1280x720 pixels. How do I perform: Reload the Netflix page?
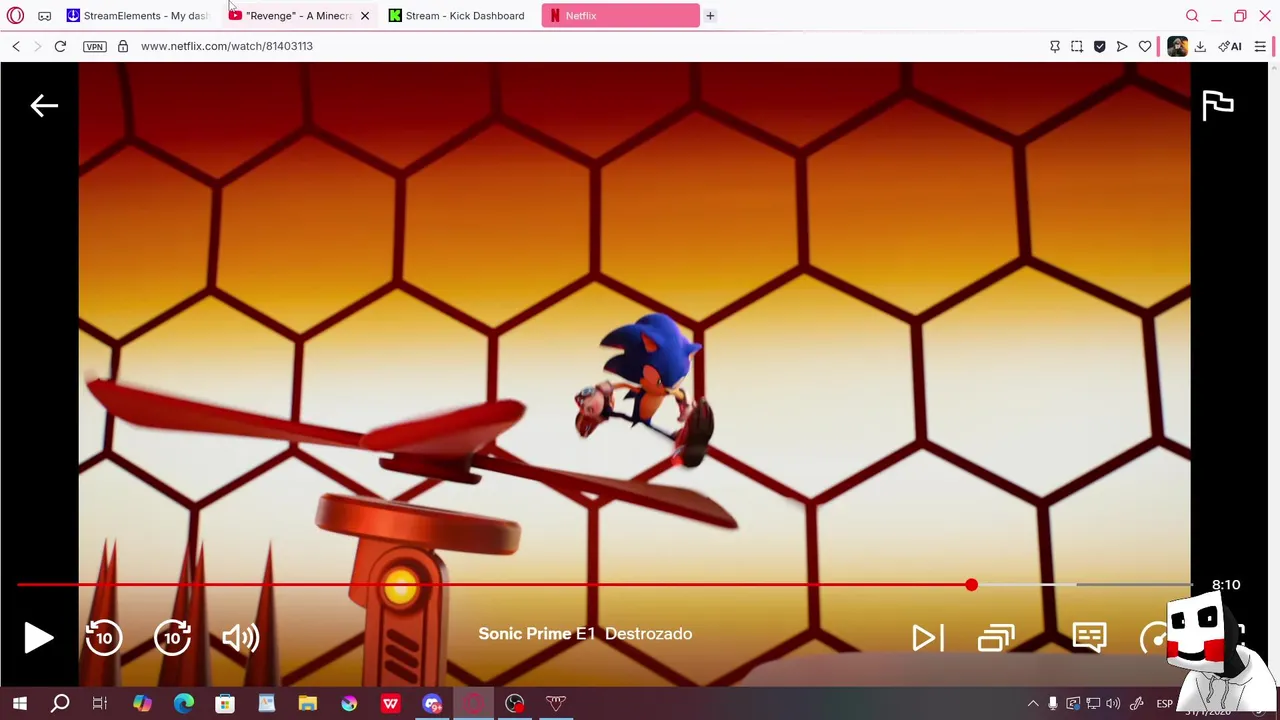(60, 46)
